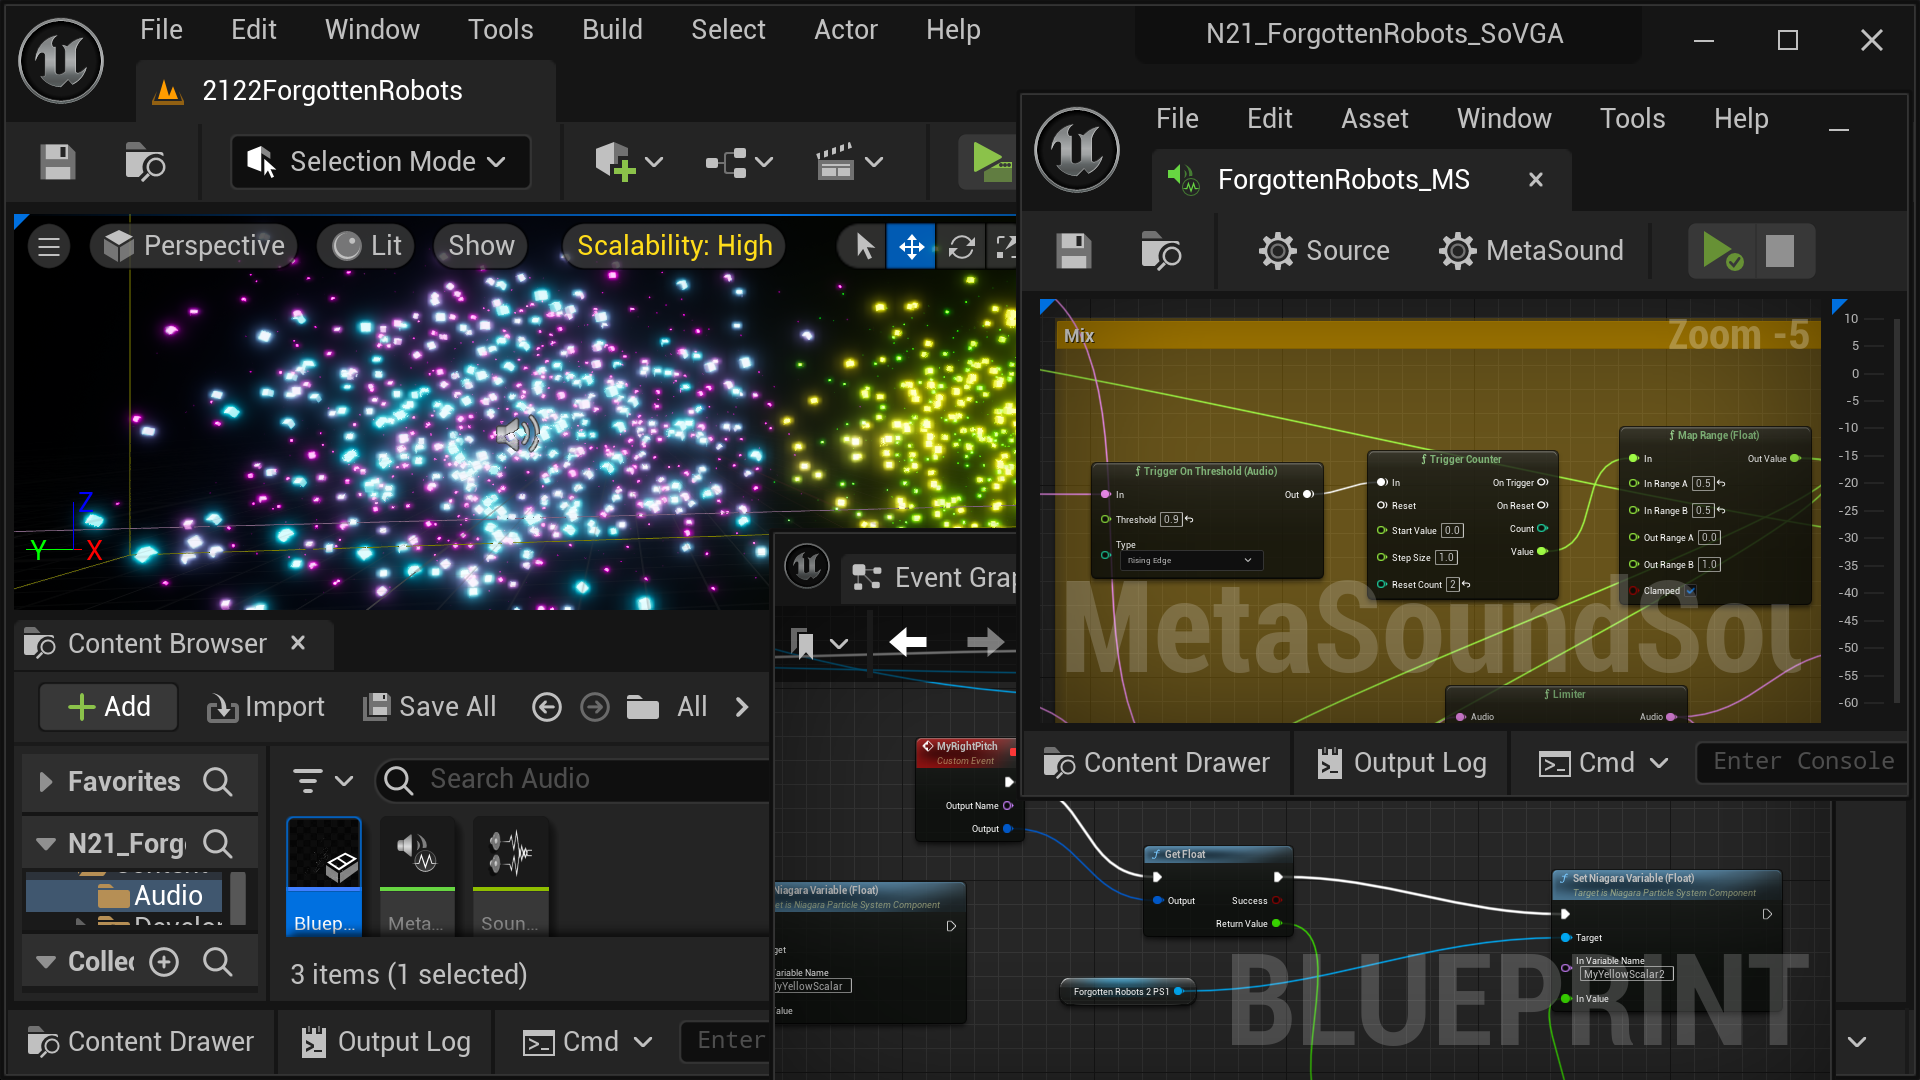Activate the Translate move tool

(x=912, y=247)
